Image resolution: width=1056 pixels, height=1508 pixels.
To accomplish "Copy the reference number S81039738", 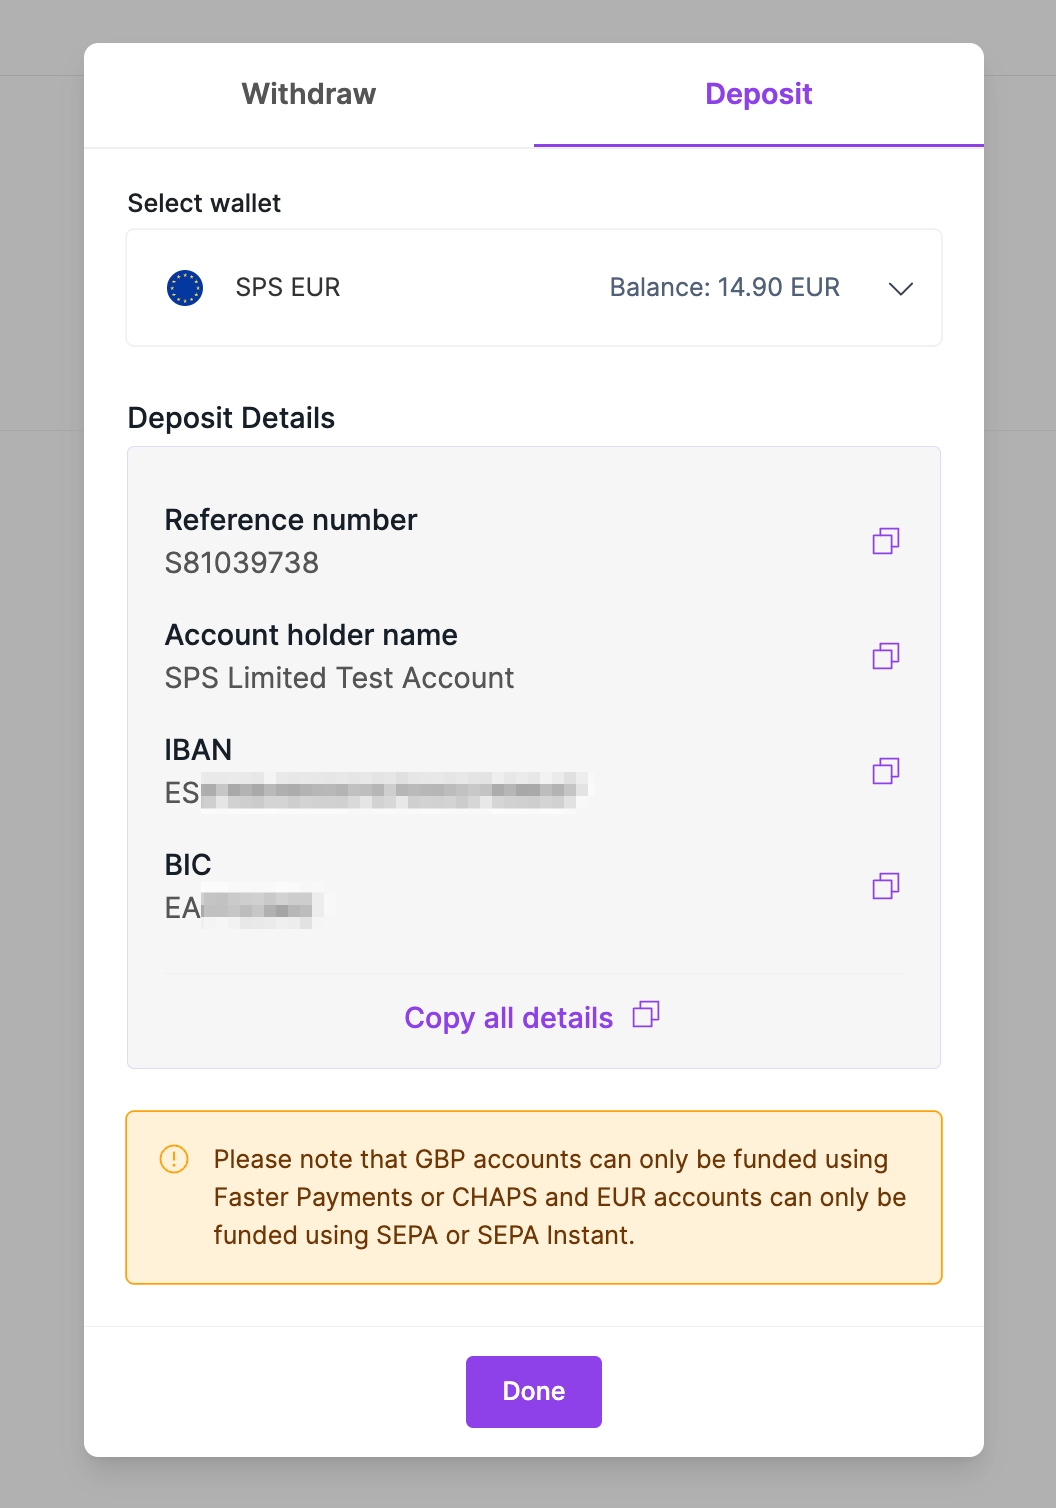I will (x=886, y=541).
